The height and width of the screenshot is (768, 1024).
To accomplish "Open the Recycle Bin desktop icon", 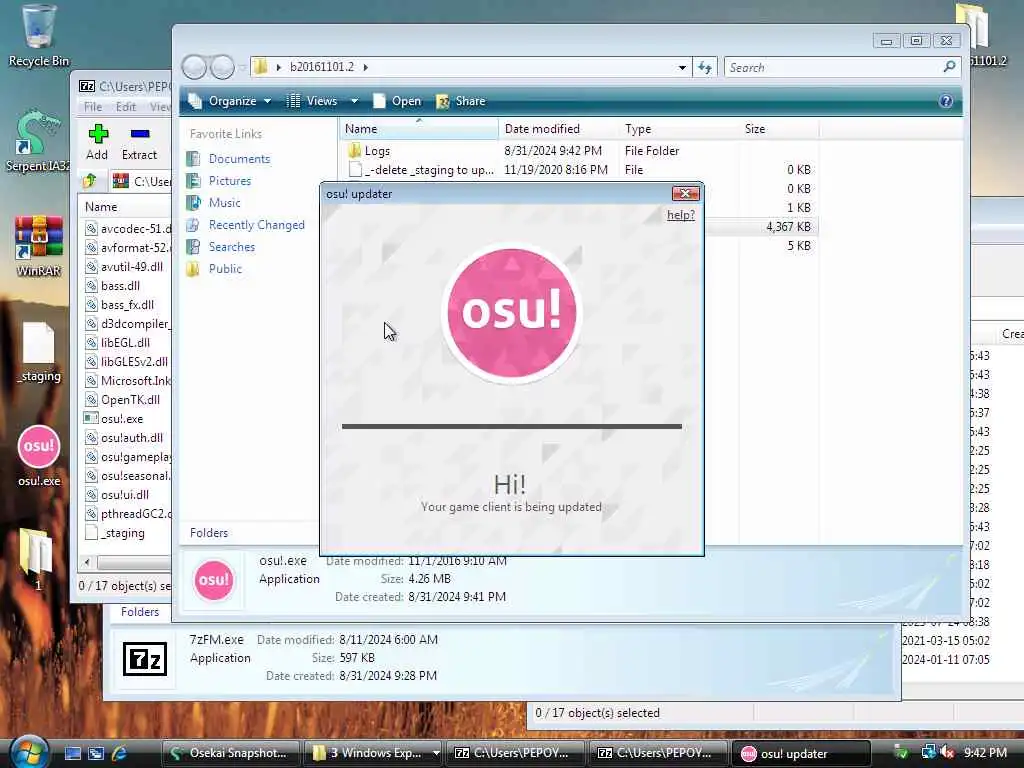I will (38, 36).
